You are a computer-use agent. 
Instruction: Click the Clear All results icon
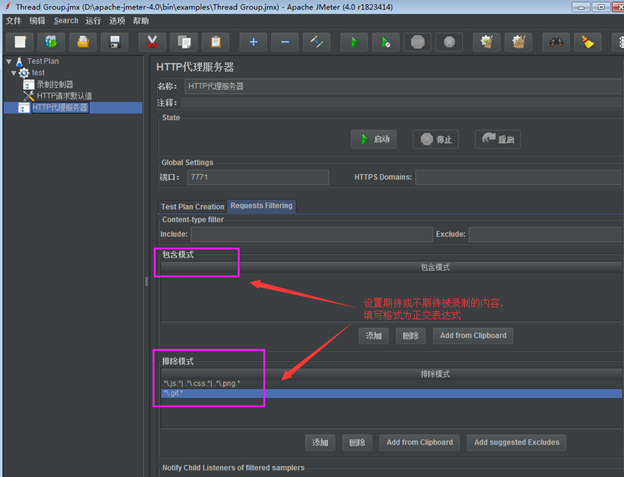[x=519, y=42]
